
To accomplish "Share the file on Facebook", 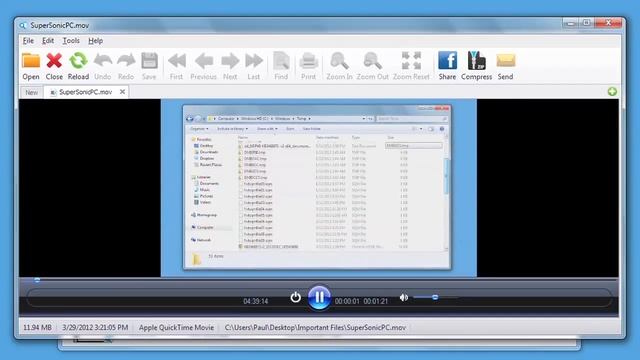I will click(x=447, y=66).
